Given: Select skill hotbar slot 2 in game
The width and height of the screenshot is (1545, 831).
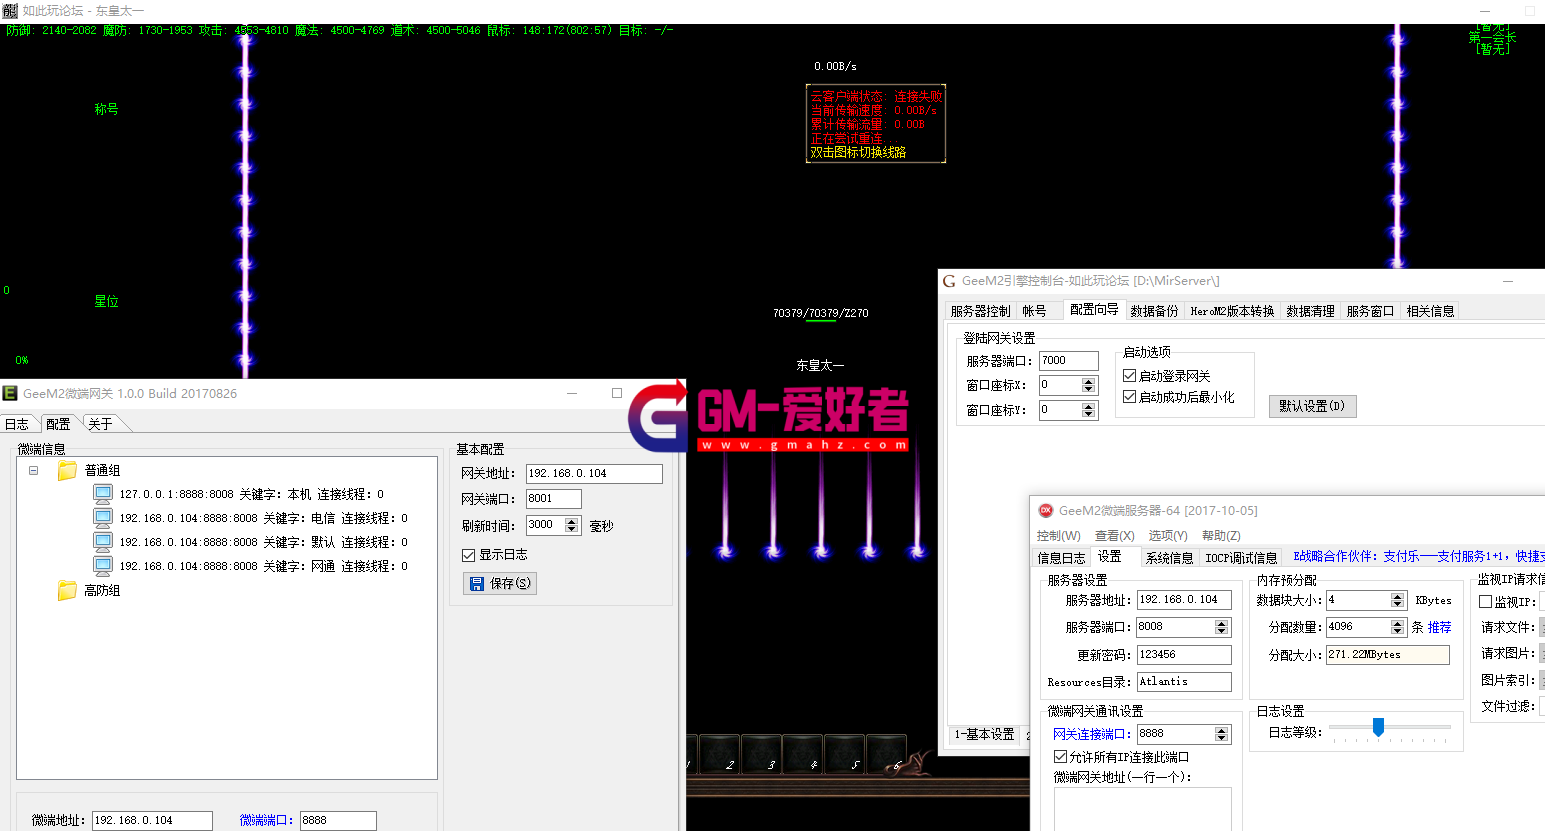Looking at the screenshot, I should 720,753.
